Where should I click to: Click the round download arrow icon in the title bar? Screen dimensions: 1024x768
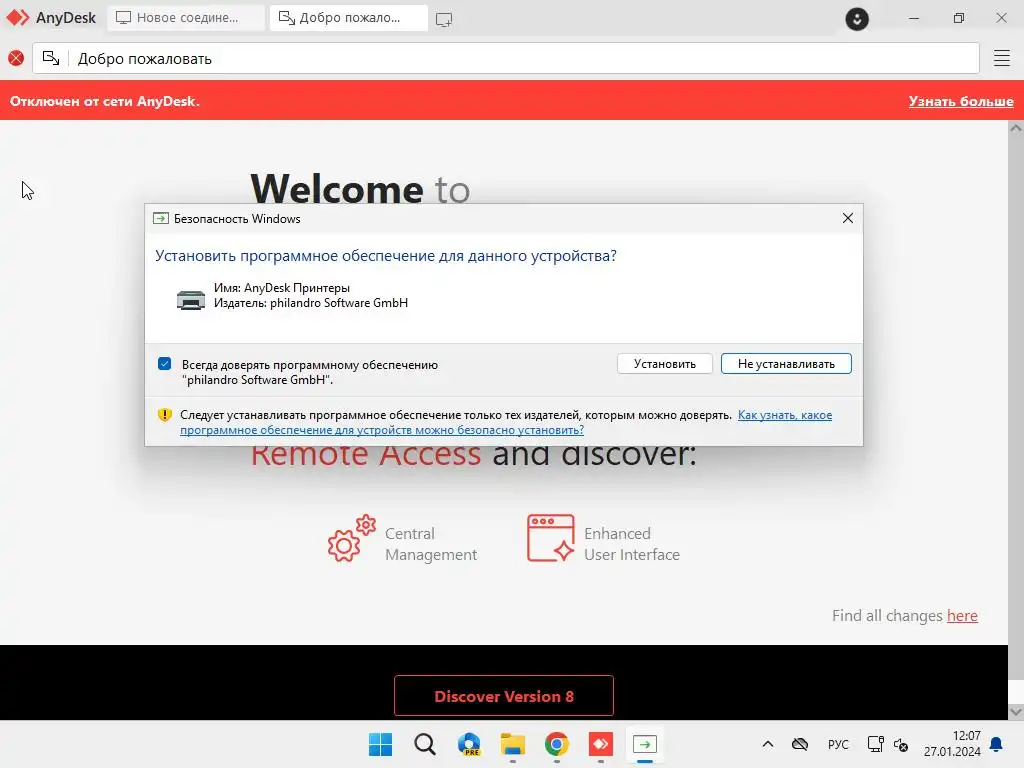pos(857,19)
